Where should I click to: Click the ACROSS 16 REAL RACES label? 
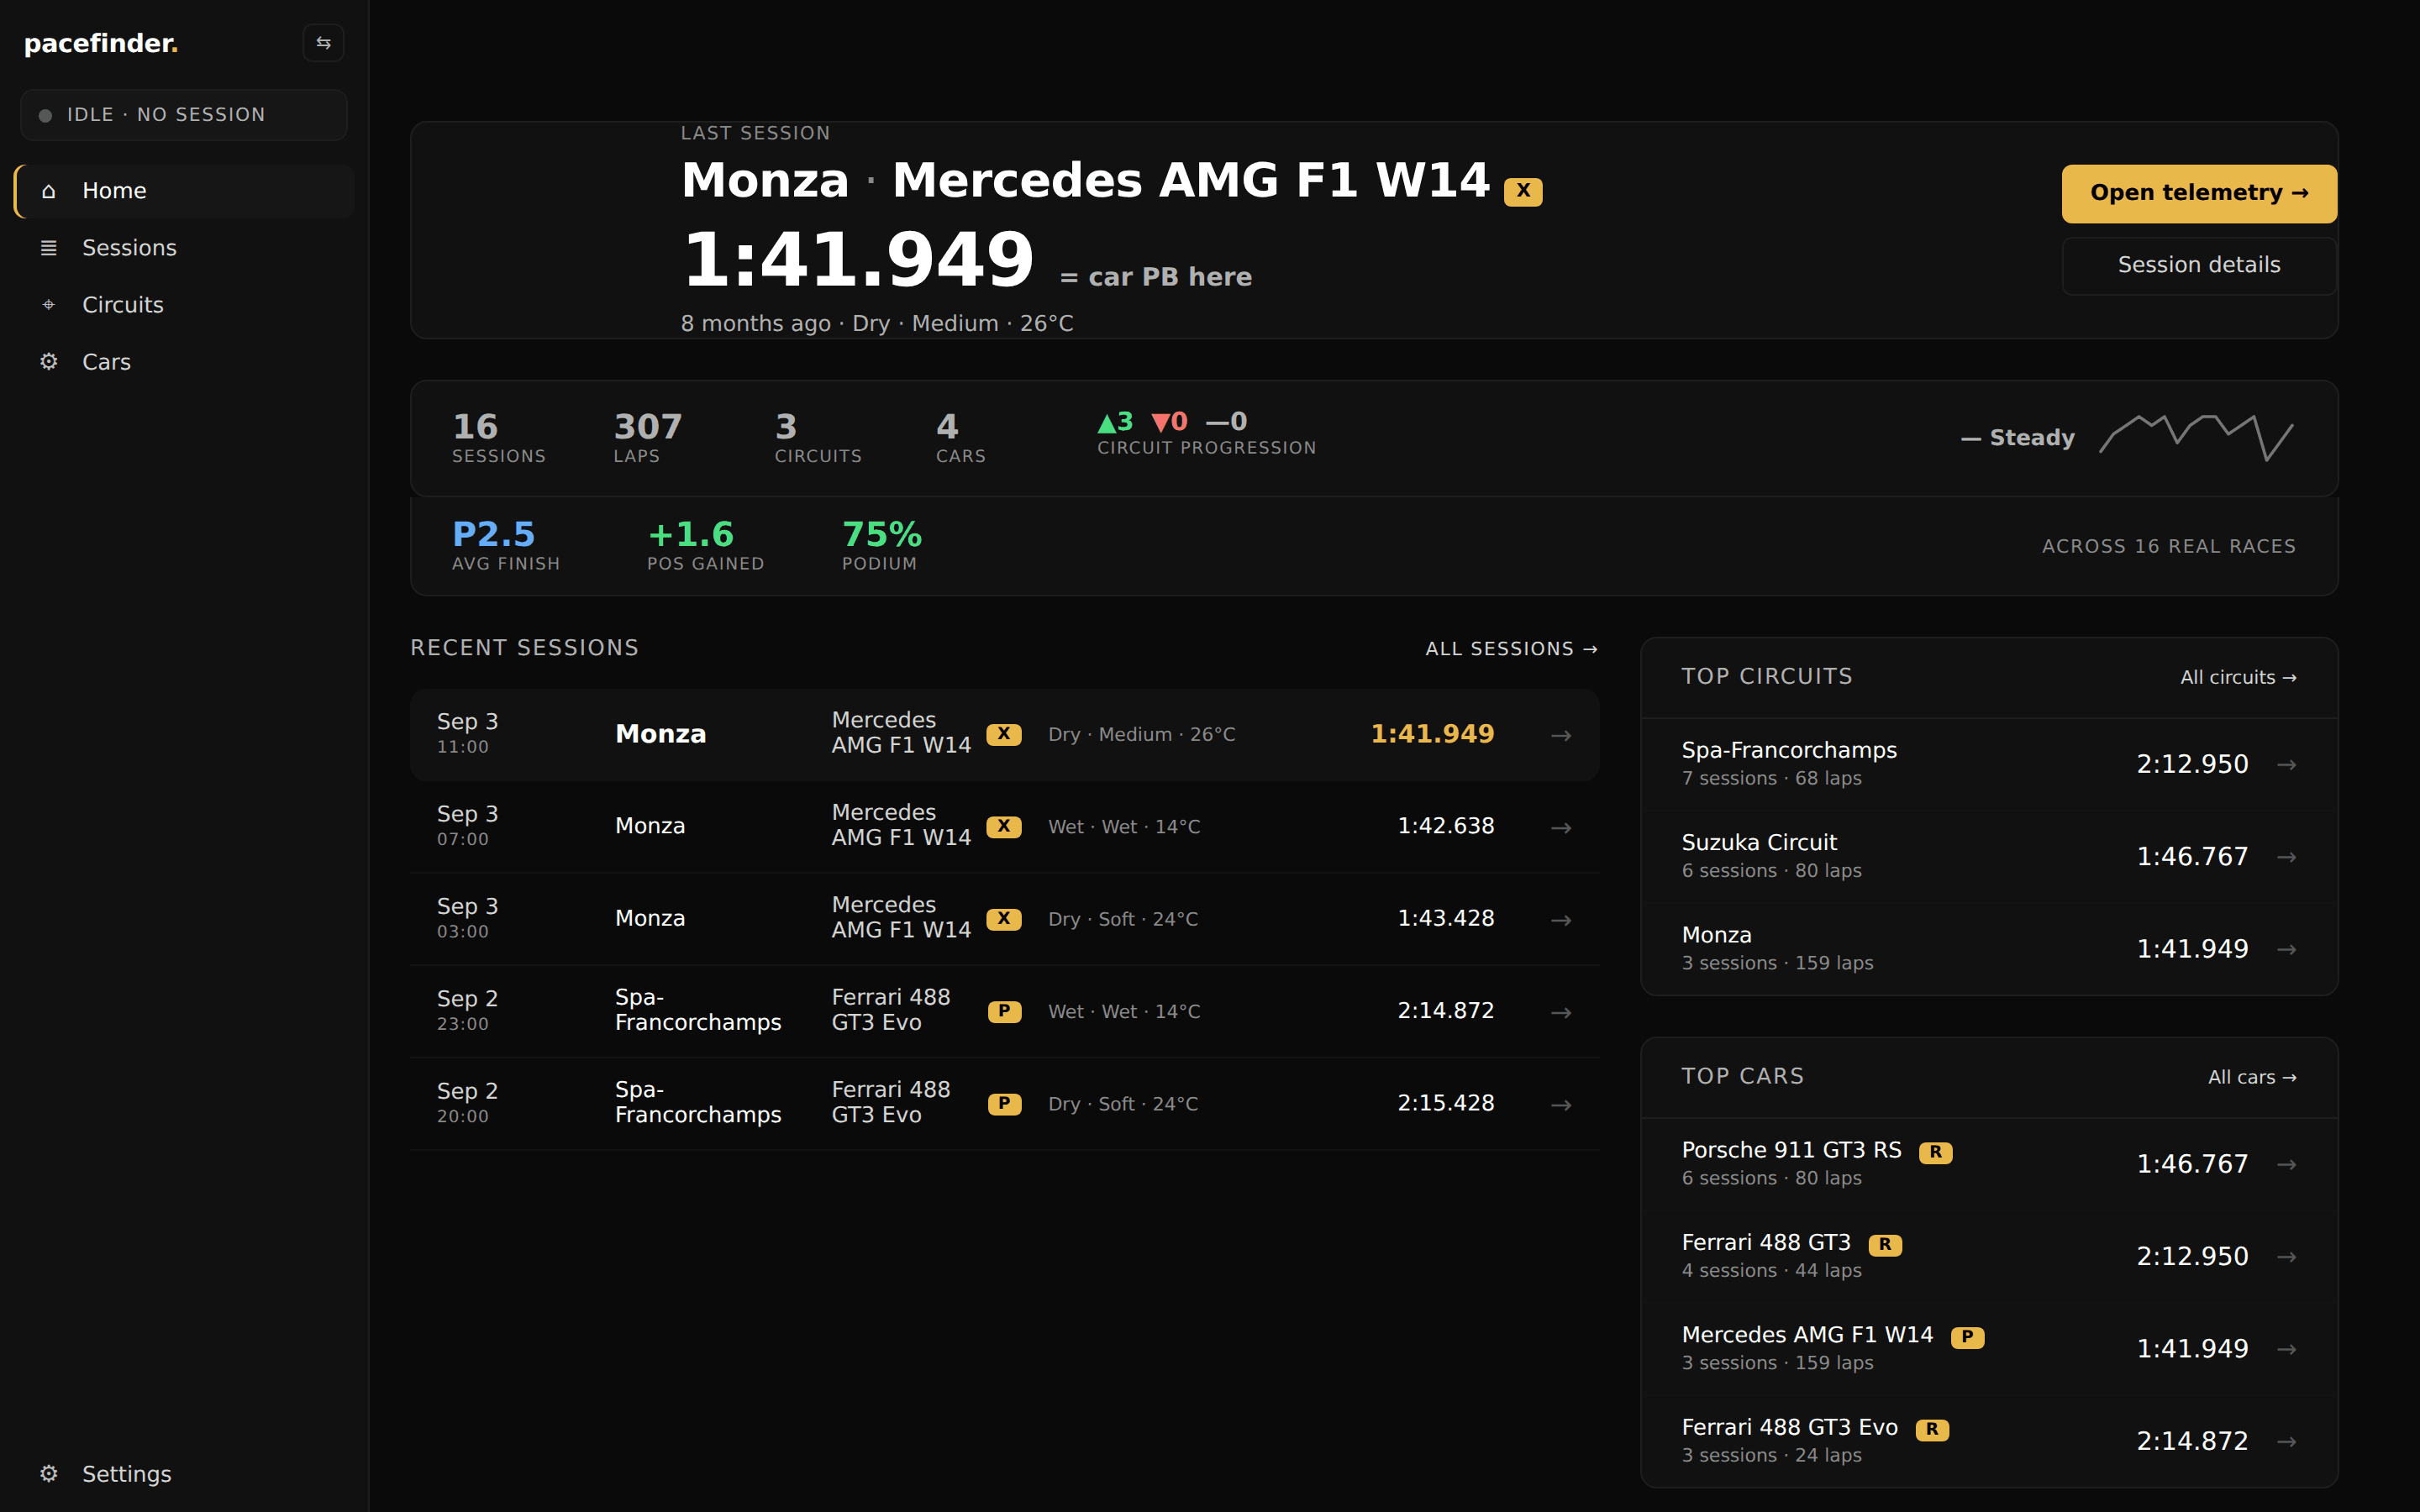[x=2168, y=546]
